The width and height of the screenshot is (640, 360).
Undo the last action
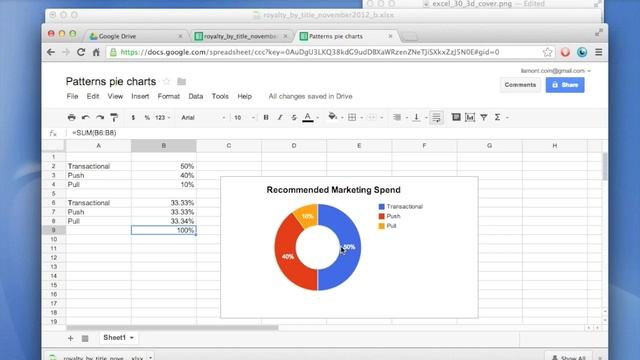click(85, 118)
